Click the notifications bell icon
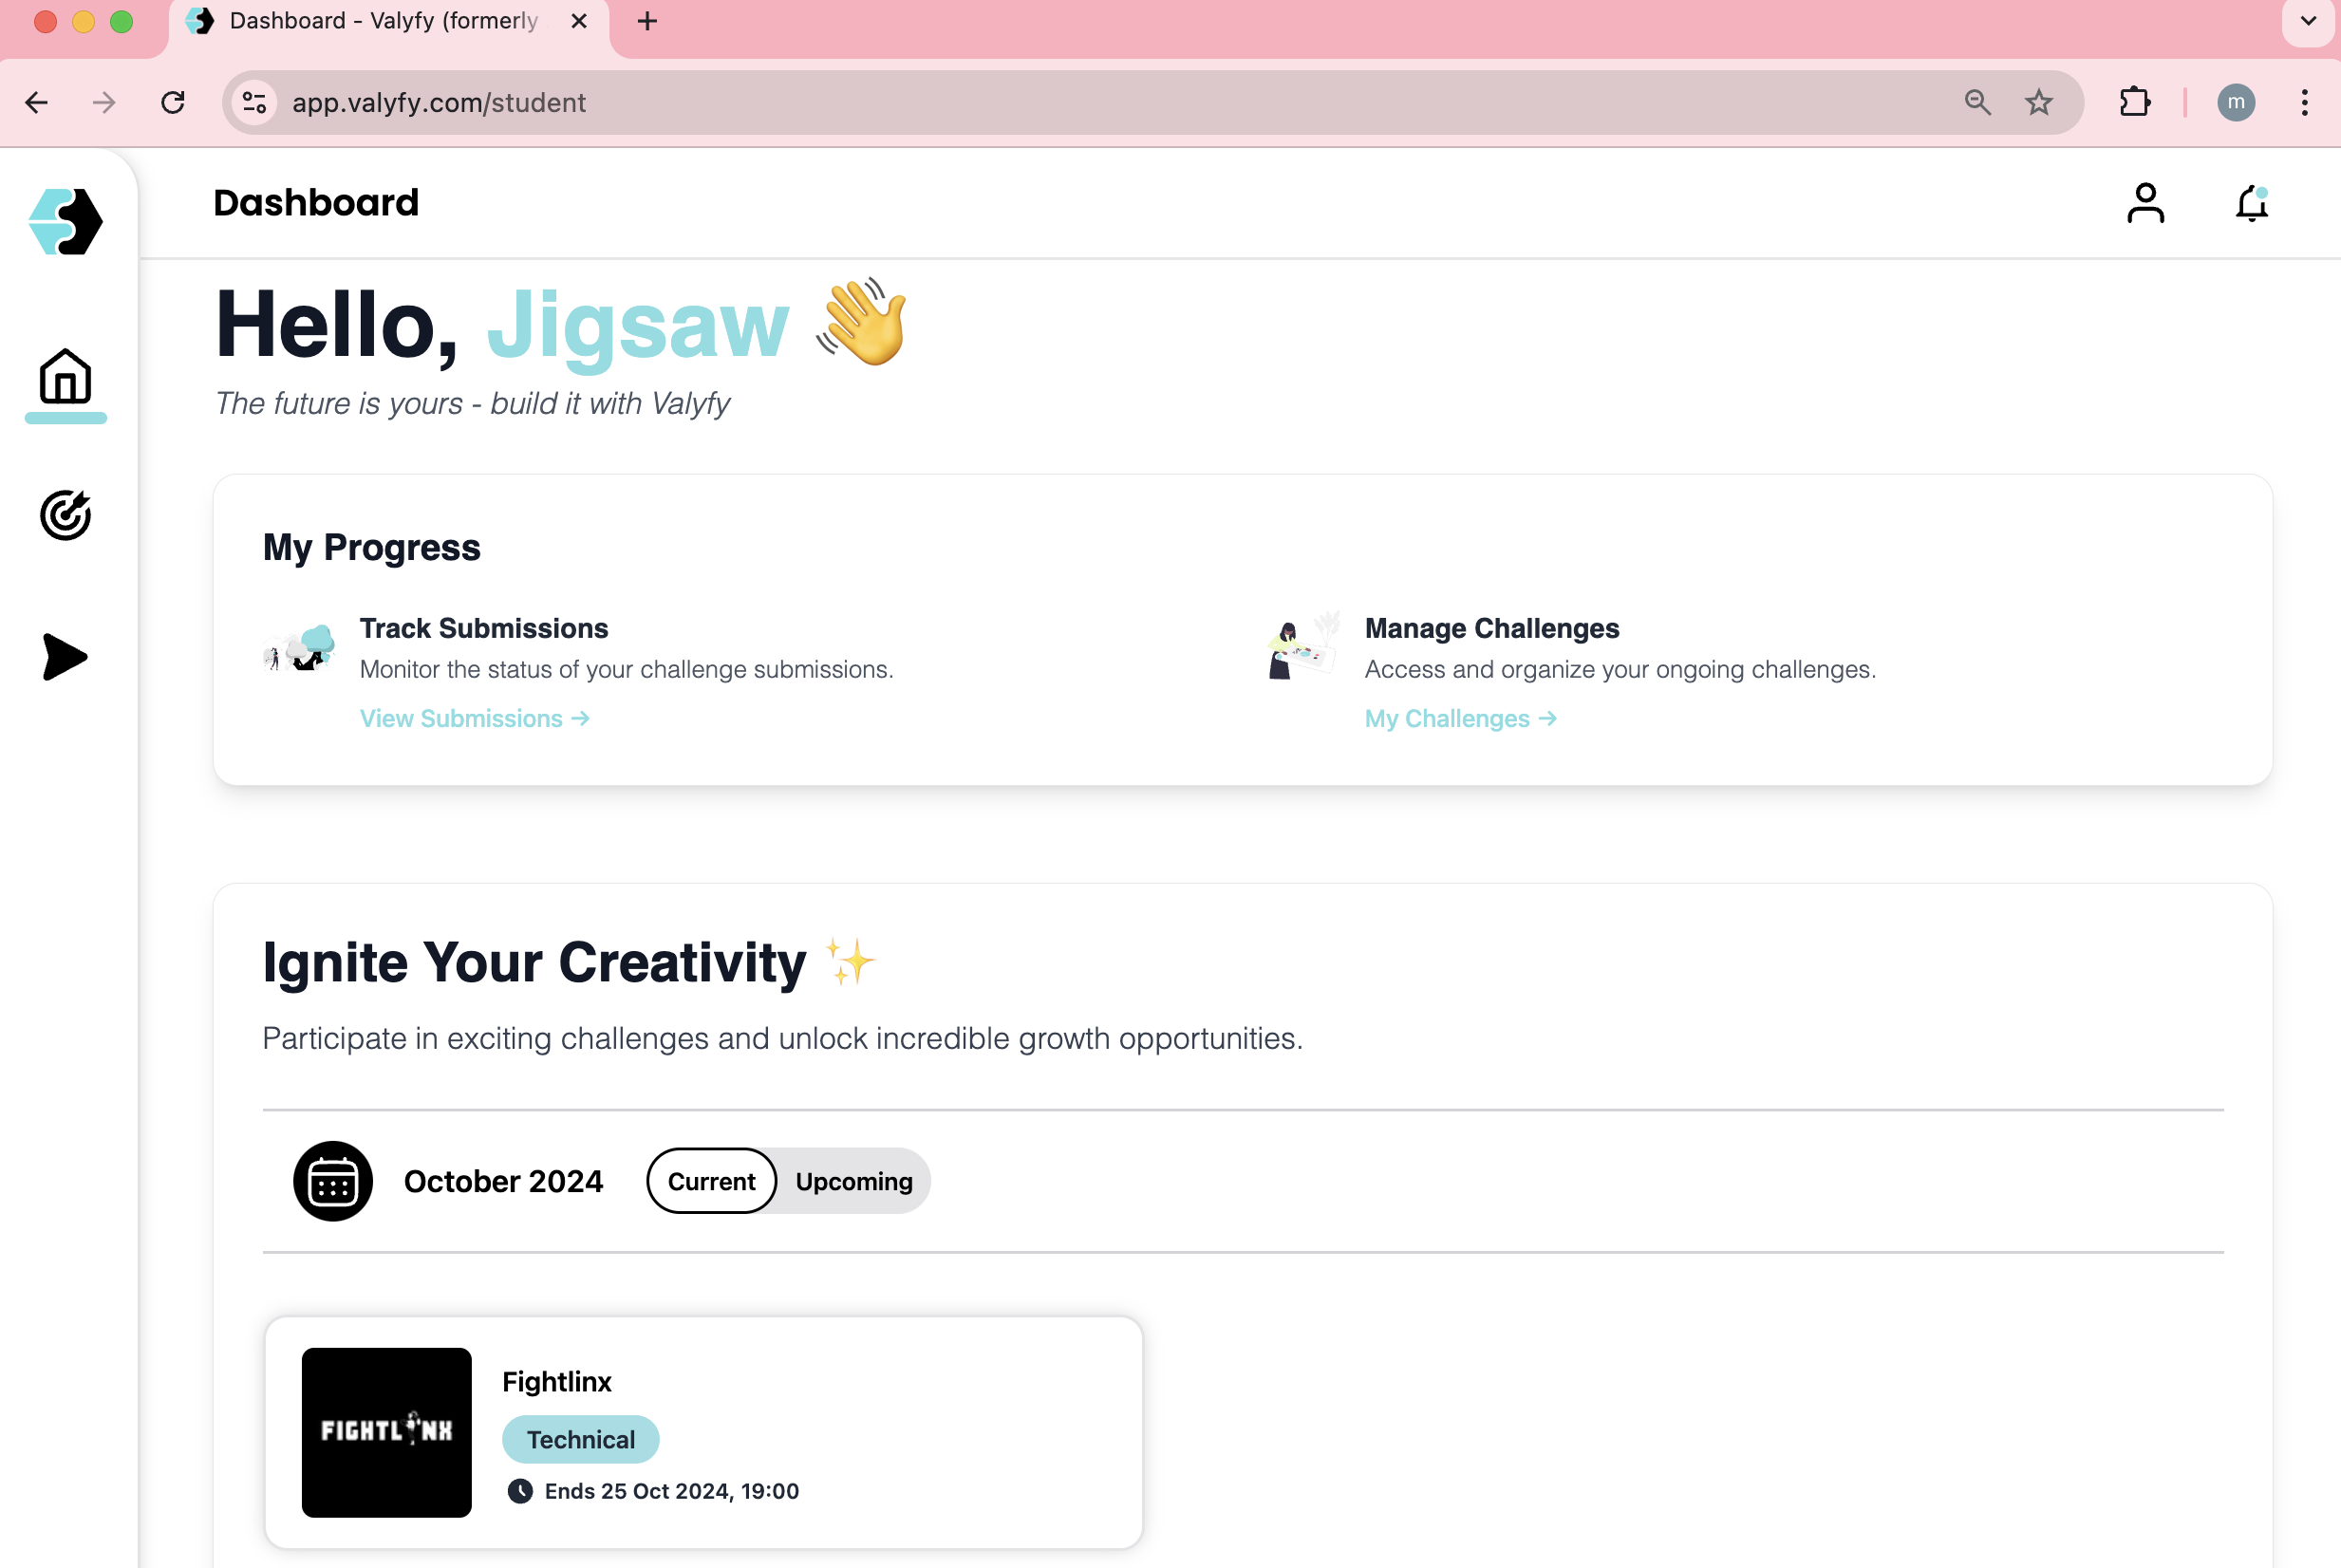This screenshot has width=2341, height=1568. [x=2252, y=203]
